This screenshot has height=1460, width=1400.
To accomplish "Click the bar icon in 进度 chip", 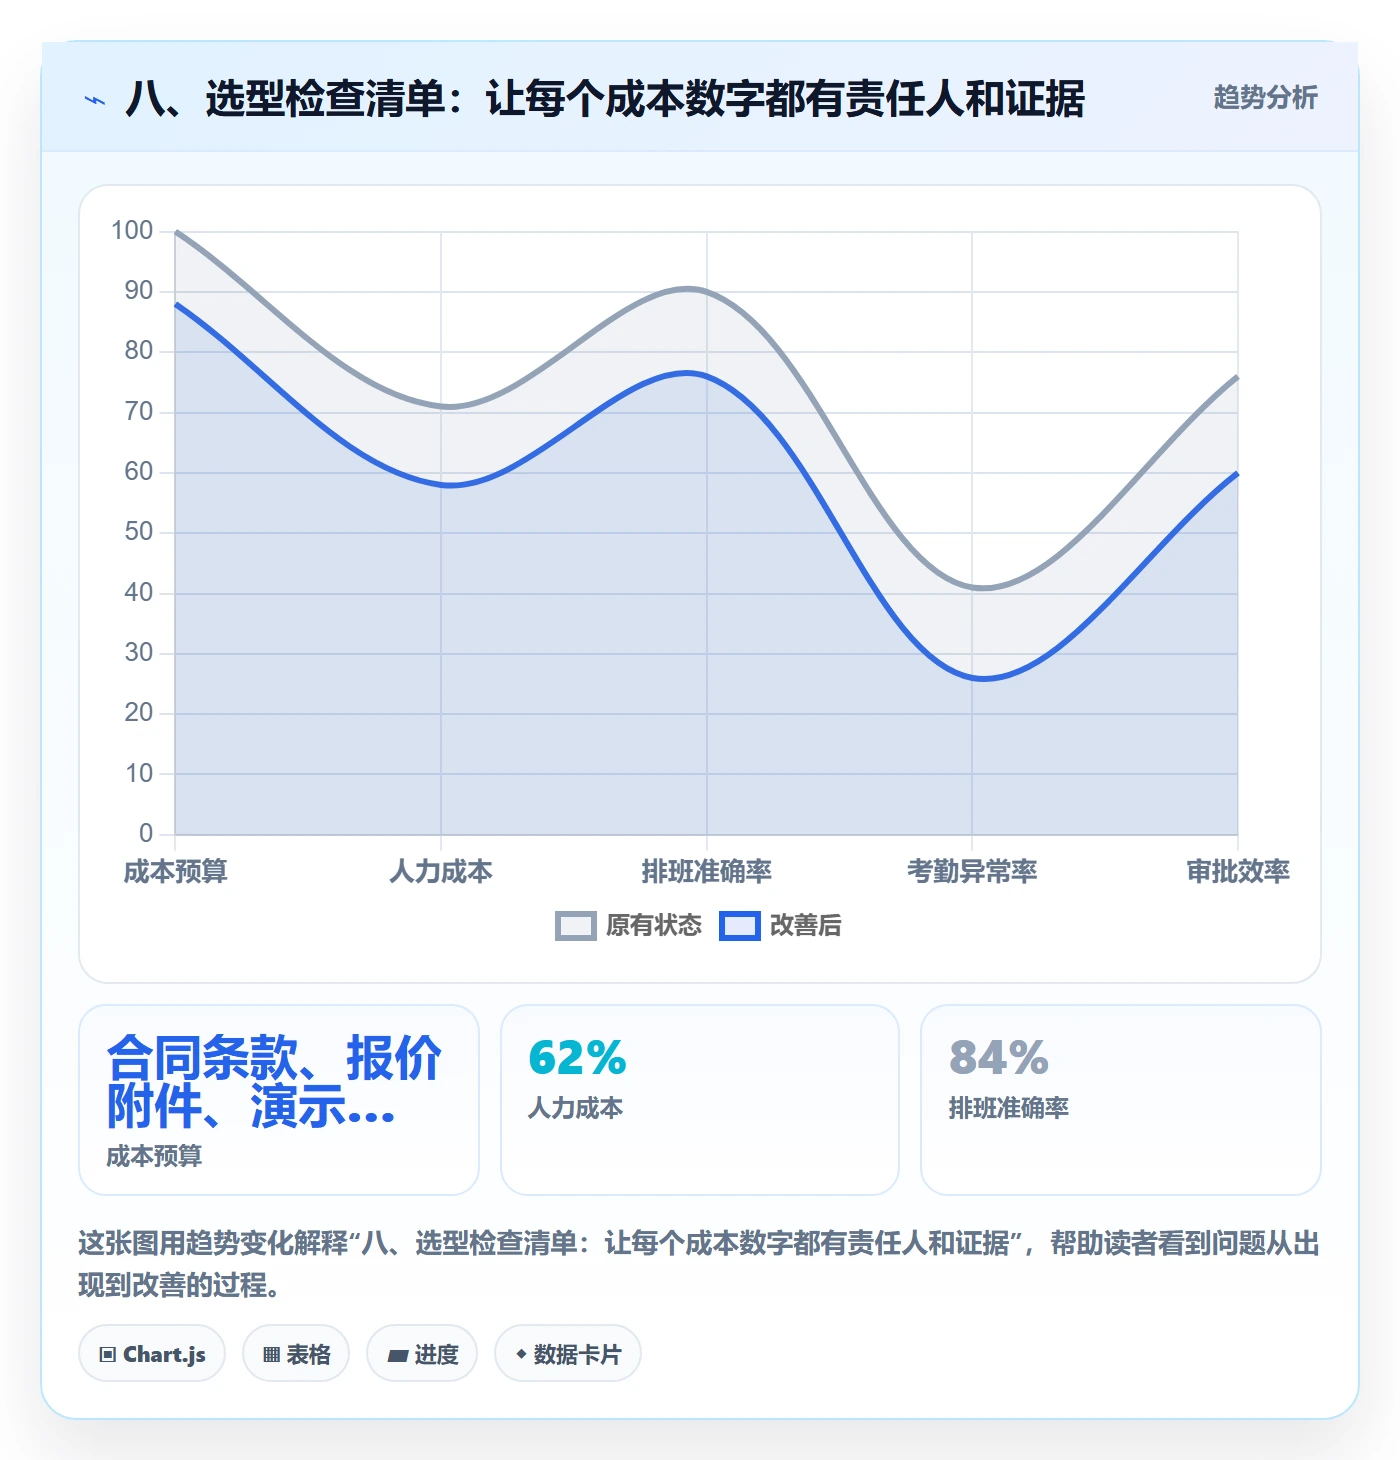I will (x=398, y=1356).
